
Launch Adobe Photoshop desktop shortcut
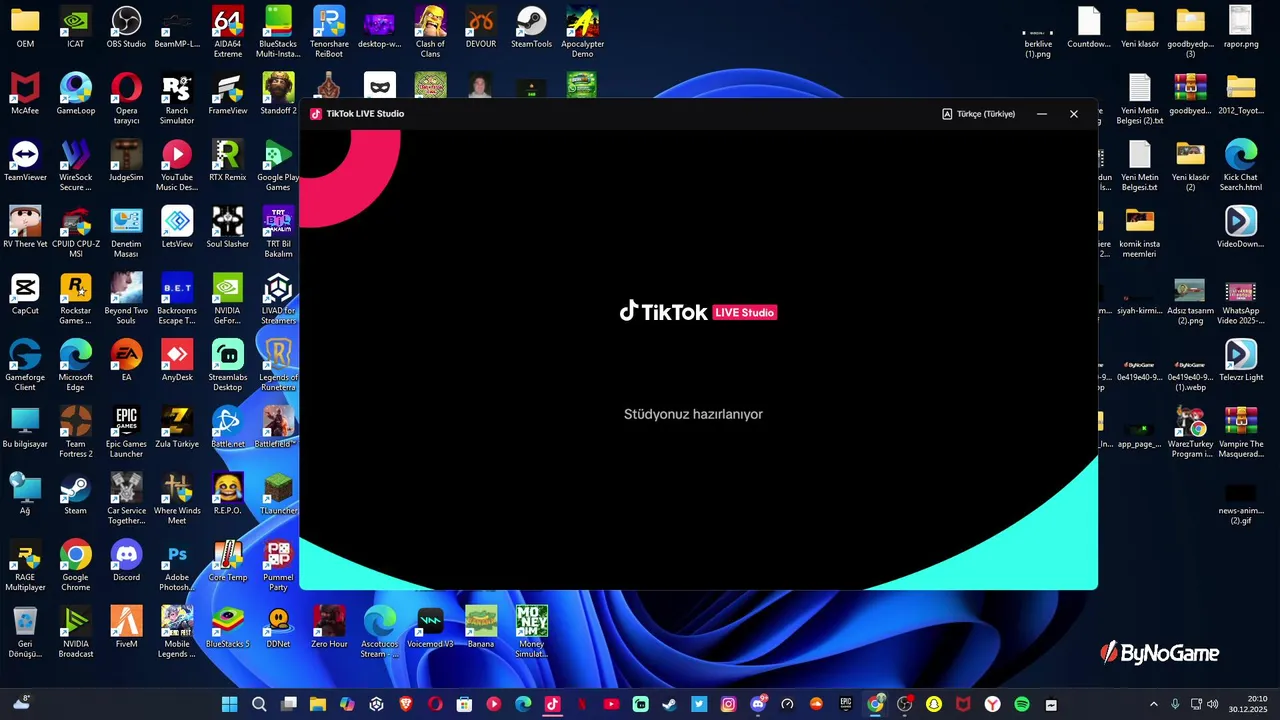177,566
